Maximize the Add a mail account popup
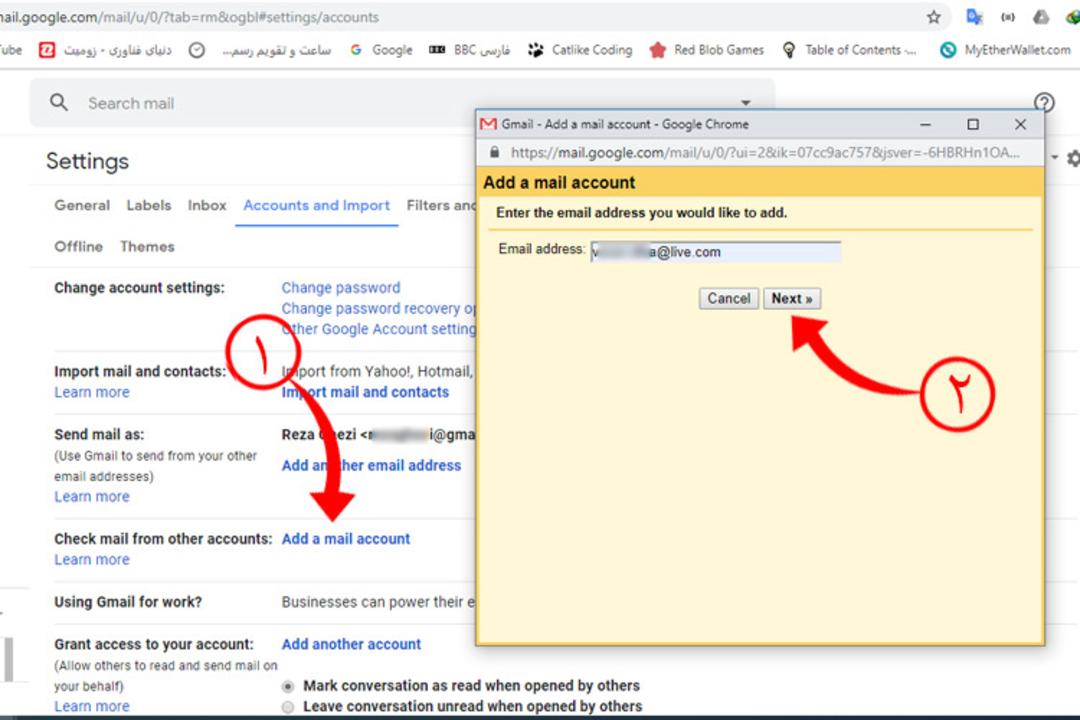1080x720 pixels. [973, 124]
